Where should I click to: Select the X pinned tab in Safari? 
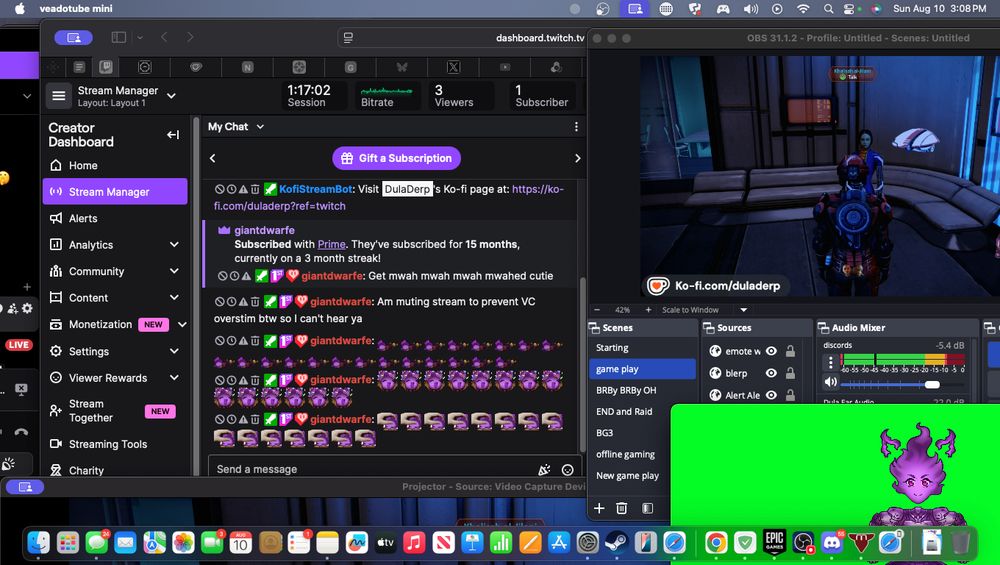tap(453, 67)
